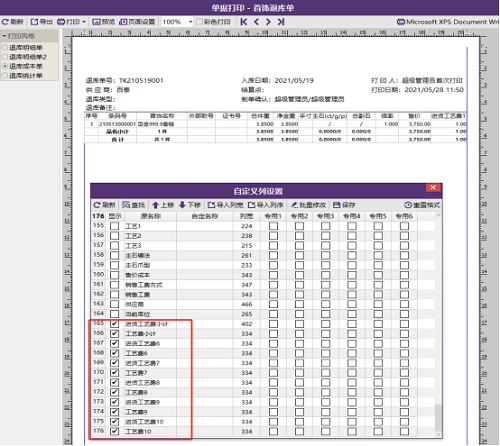Click the 列宽 column header
The height and width of the screenshot is (446, 500).
click(246, 216)
